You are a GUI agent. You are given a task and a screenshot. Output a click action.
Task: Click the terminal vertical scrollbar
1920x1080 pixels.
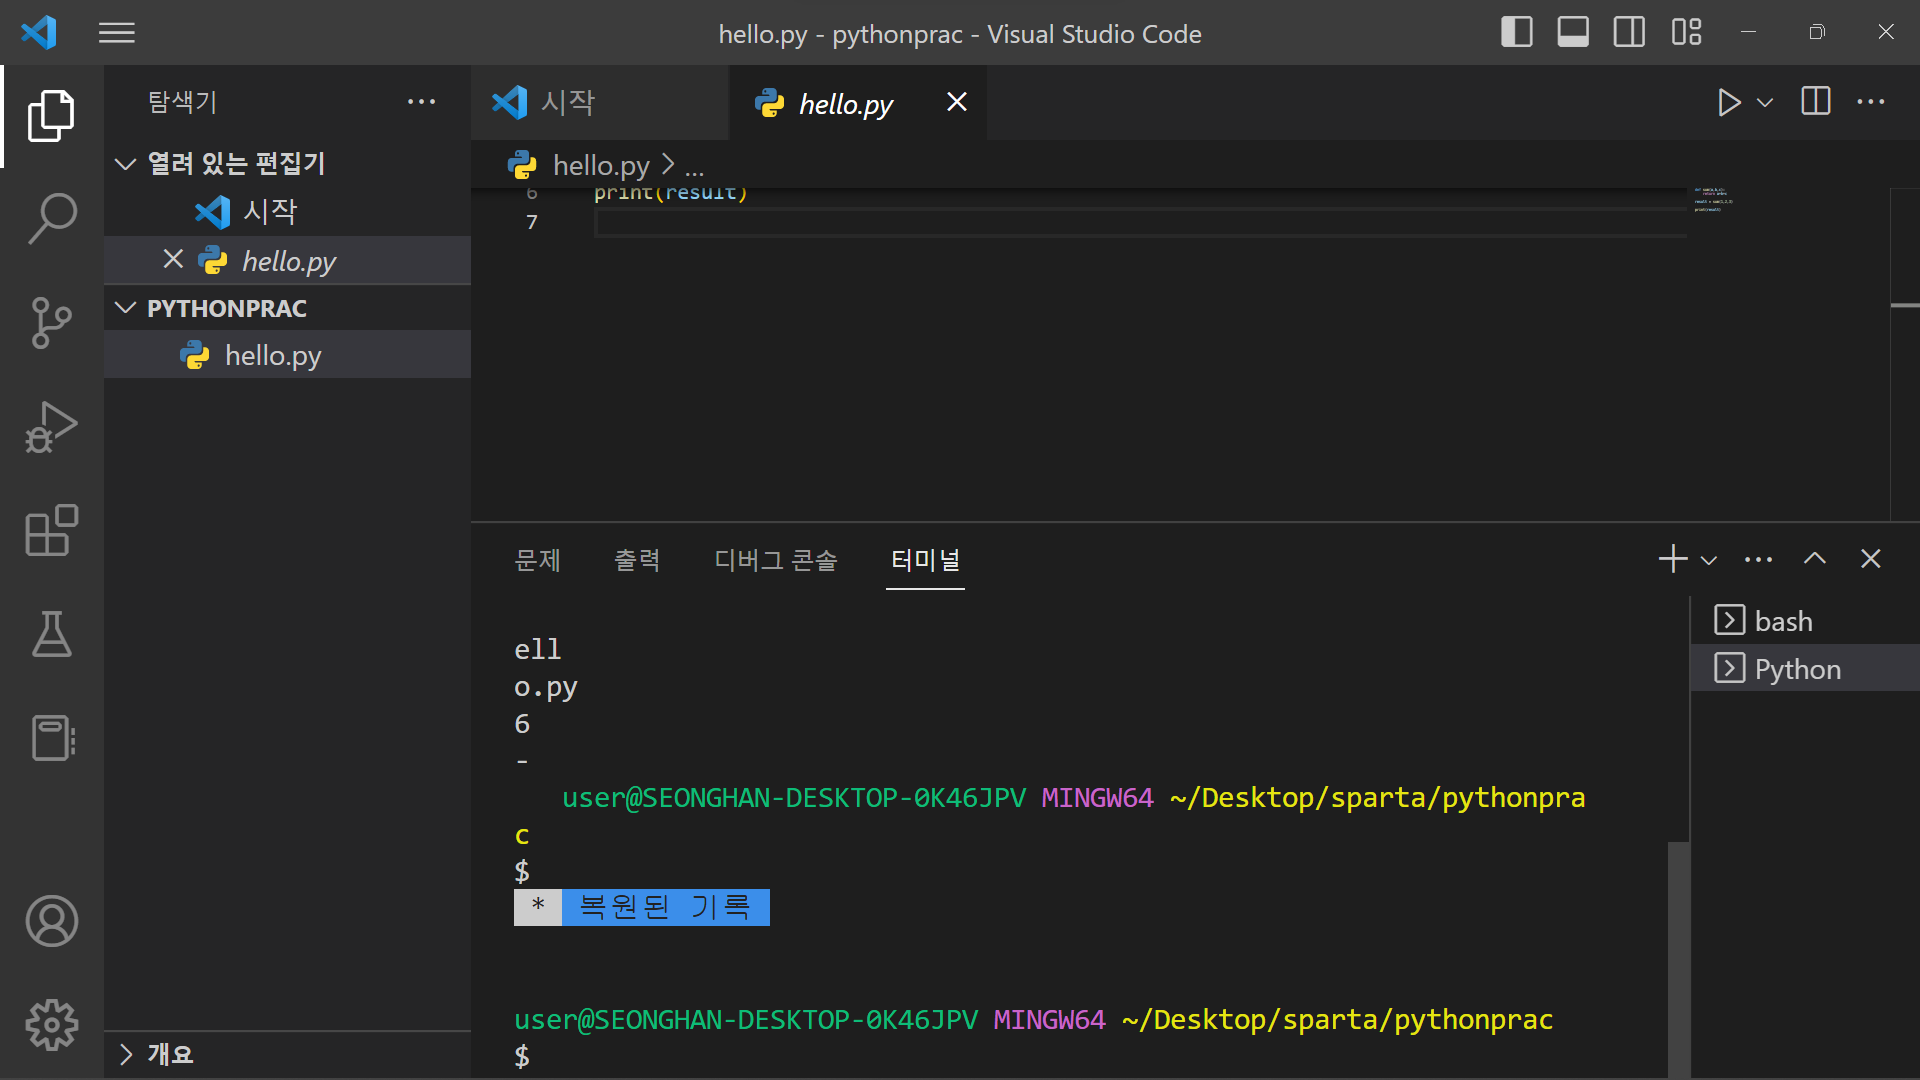pyautogui.click(x=1678, y=959)
